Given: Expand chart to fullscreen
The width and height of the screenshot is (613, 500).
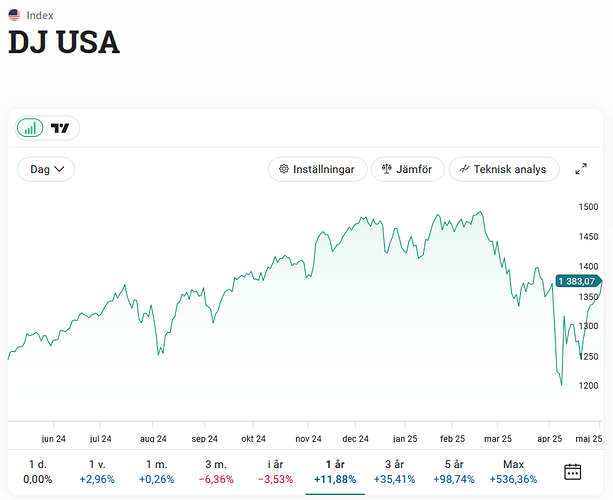Looking at the screenshot, I should pos(581,169).
